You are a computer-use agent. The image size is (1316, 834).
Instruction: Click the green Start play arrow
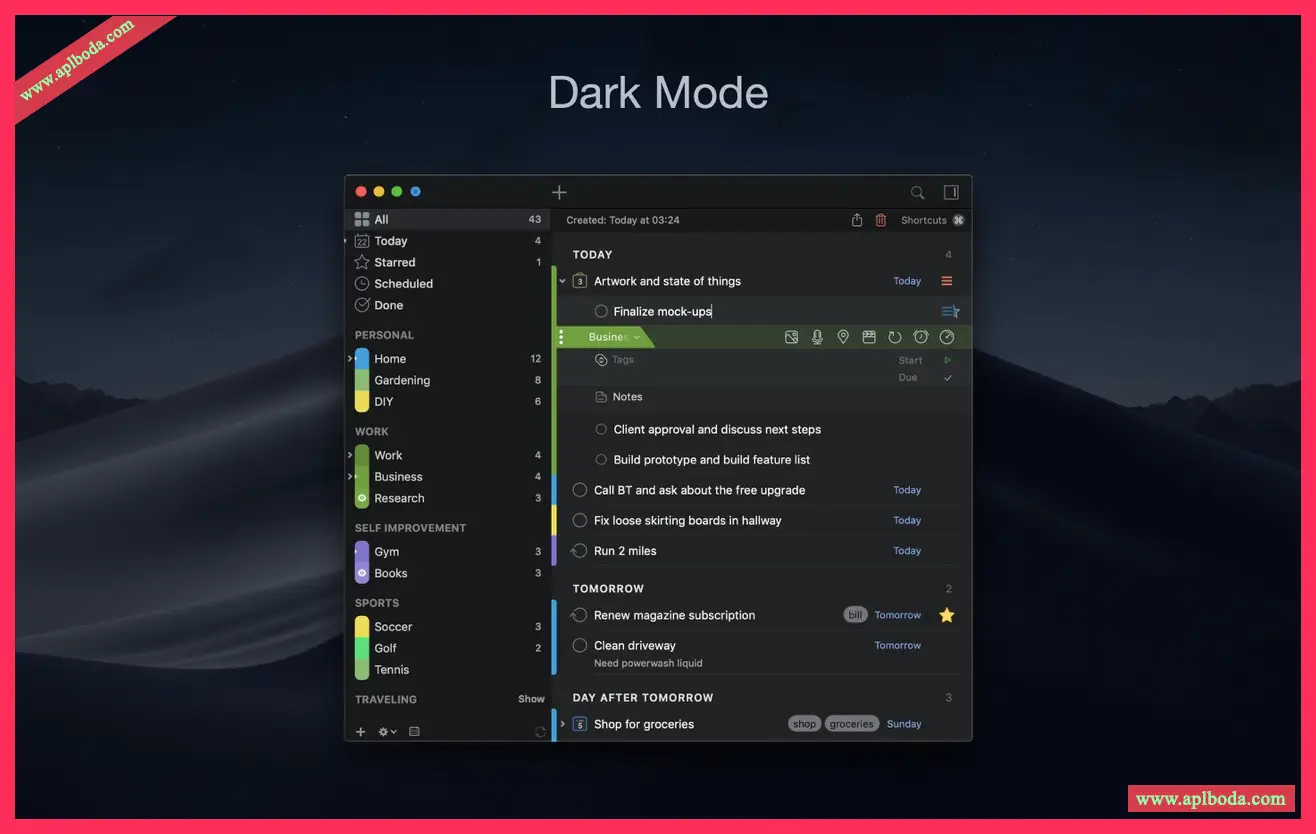tap(948, 360)
